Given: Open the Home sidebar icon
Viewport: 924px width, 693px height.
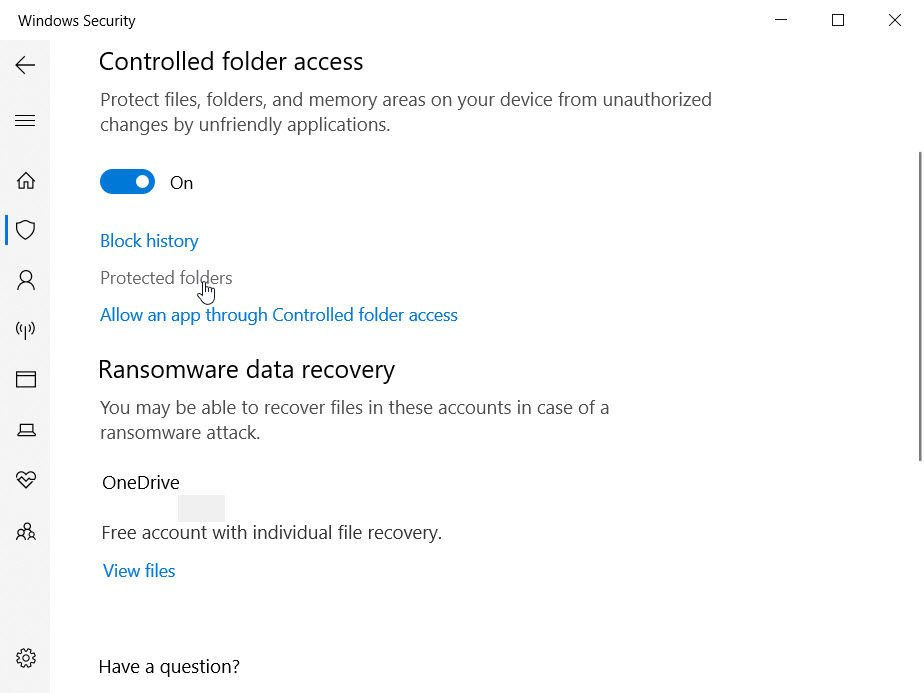Looking at the screenshot, I should (x=26, y=181).
